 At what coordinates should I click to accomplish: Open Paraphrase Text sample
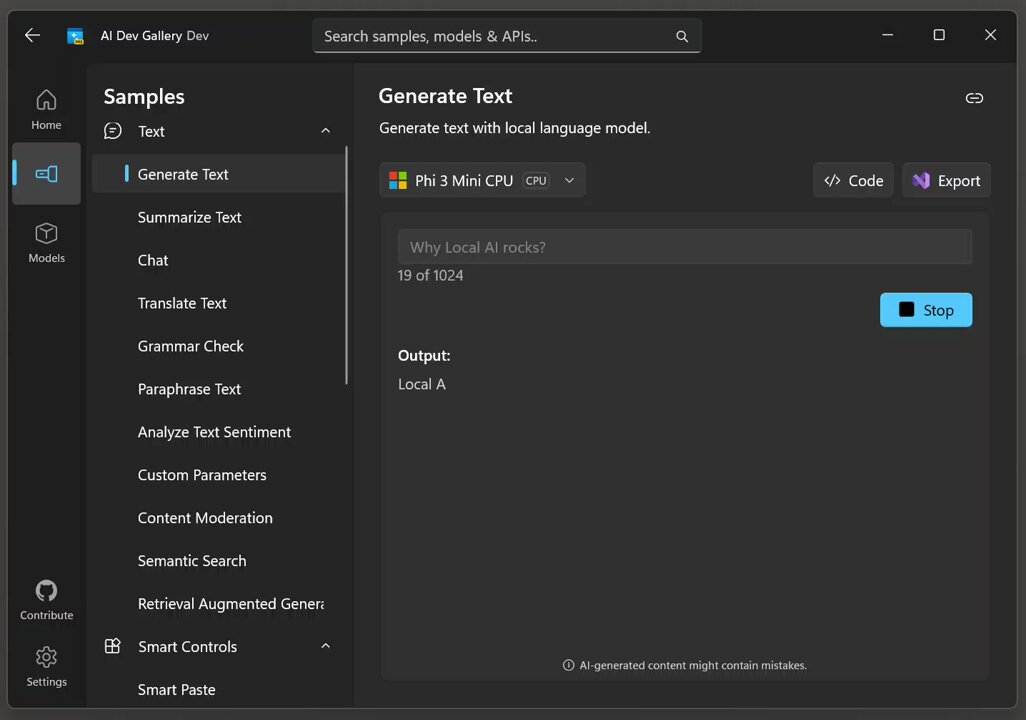coord(218,389)
